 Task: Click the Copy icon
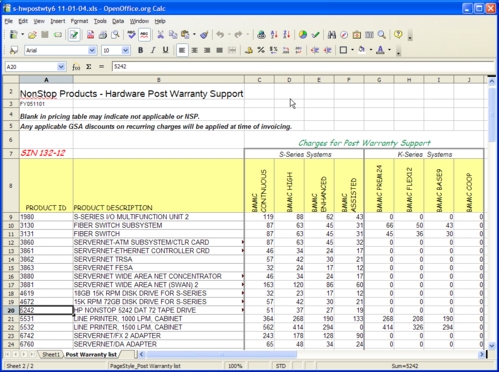point(173,35)
